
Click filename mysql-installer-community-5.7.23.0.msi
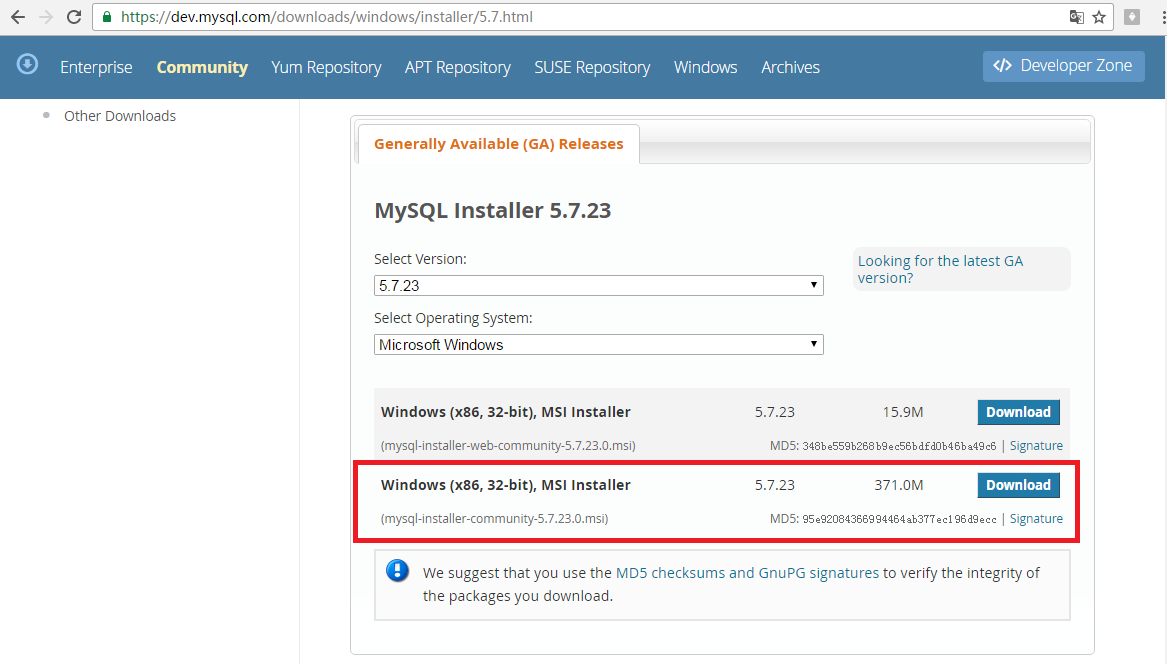tap(494, 519)
